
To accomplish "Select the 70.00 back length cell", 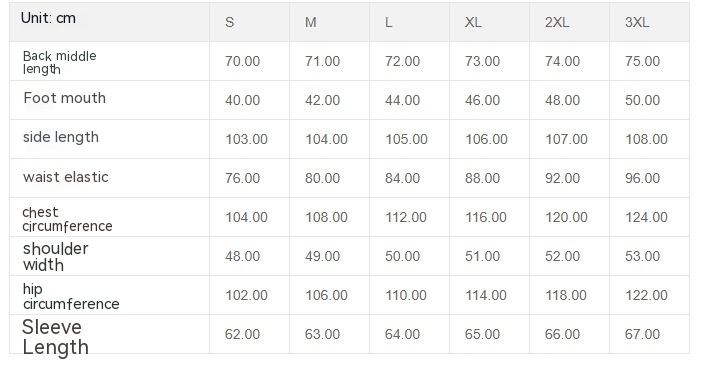I will (250, 61).
